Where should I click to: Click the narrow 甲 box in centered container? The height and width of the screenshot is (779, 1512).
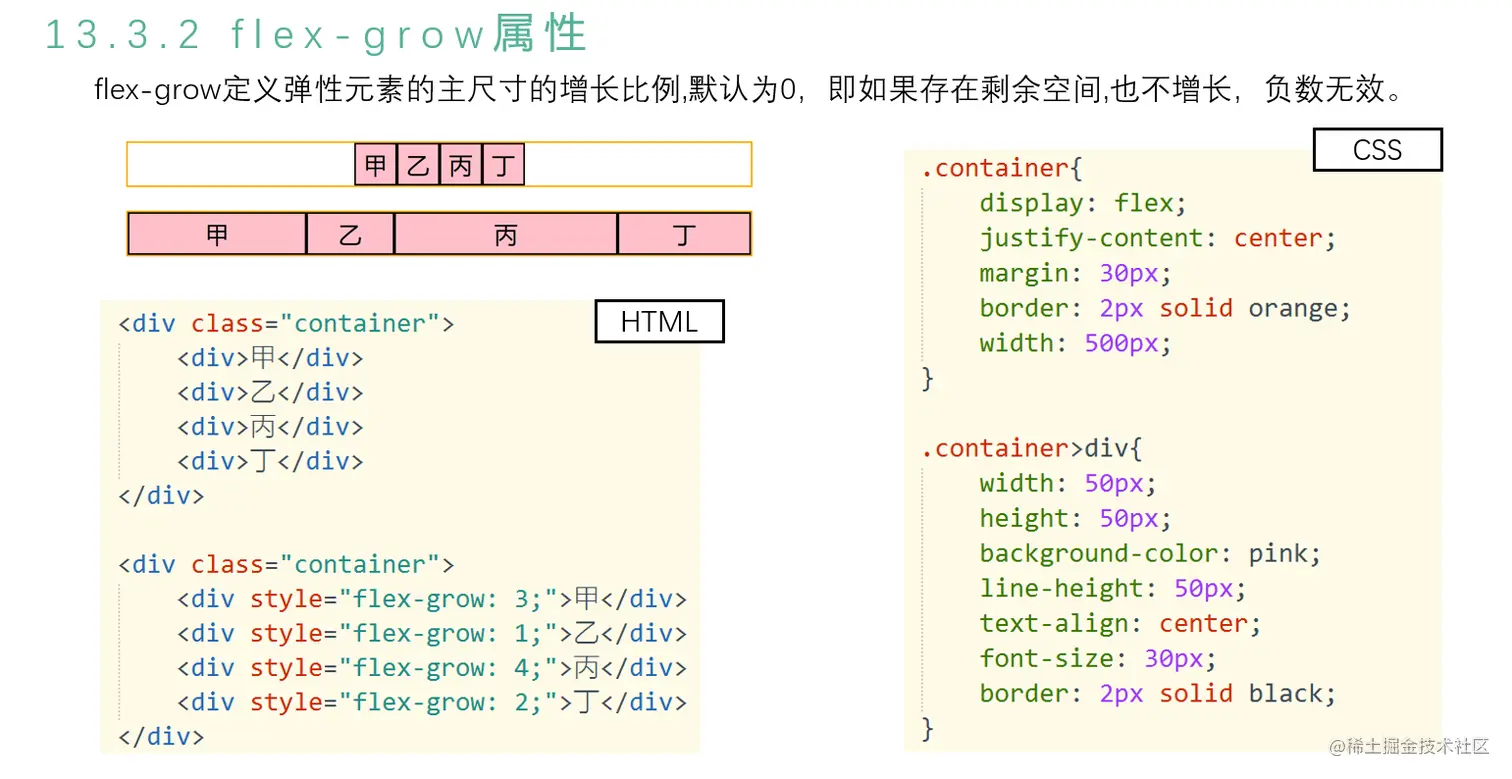click(376, 165)
